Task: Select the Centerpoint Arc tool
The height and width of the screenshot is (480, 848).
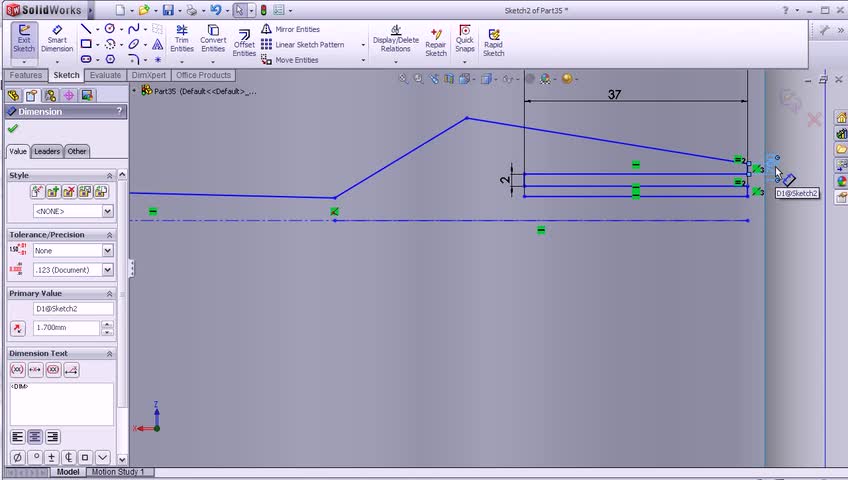Action: click(x=110, y=44)
